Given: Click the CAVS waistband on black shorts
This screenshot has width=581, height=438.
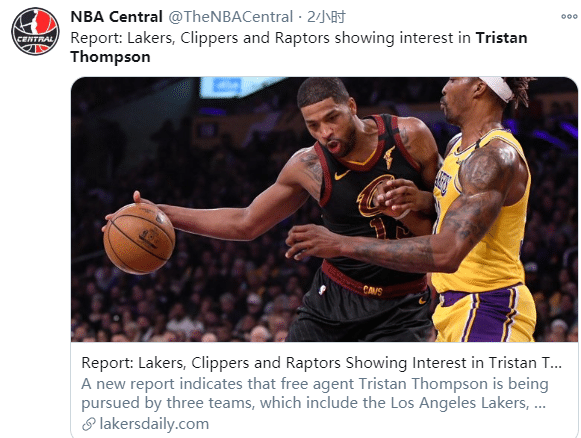Looking at the screenshot, I should pos(374,282).
